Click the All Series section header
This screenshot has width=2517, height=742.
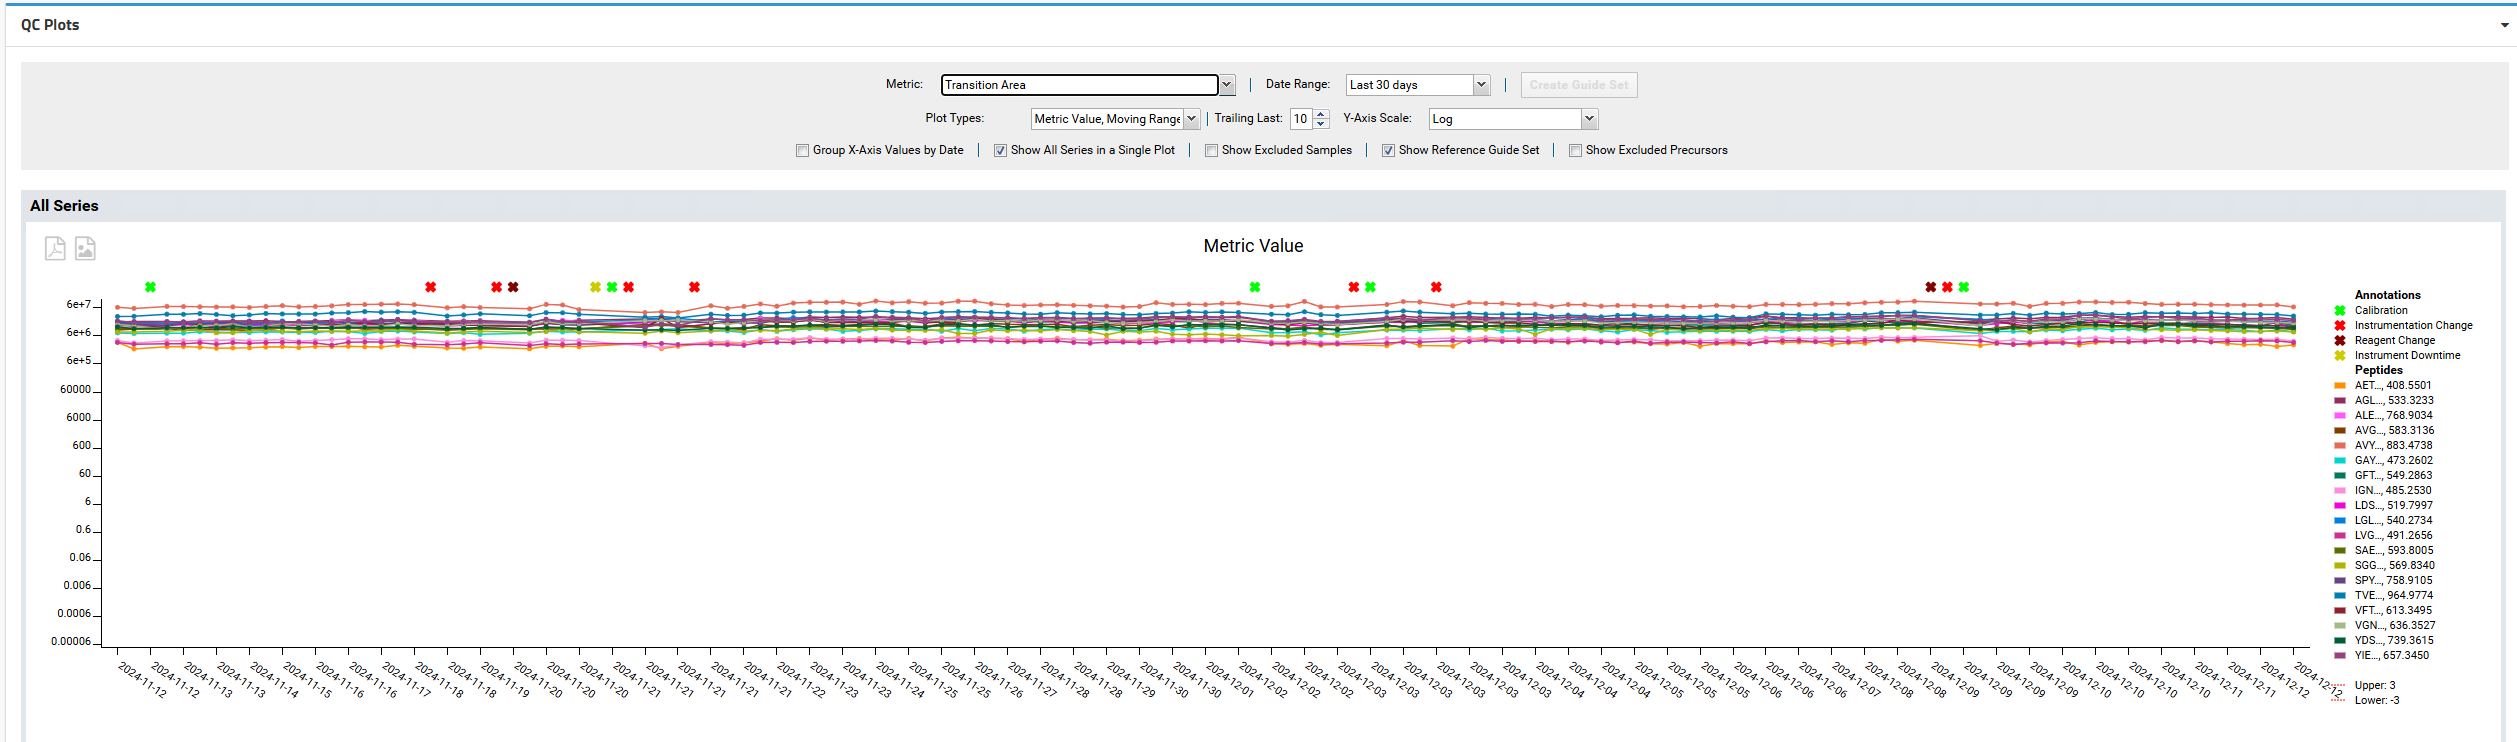[64, 206]
